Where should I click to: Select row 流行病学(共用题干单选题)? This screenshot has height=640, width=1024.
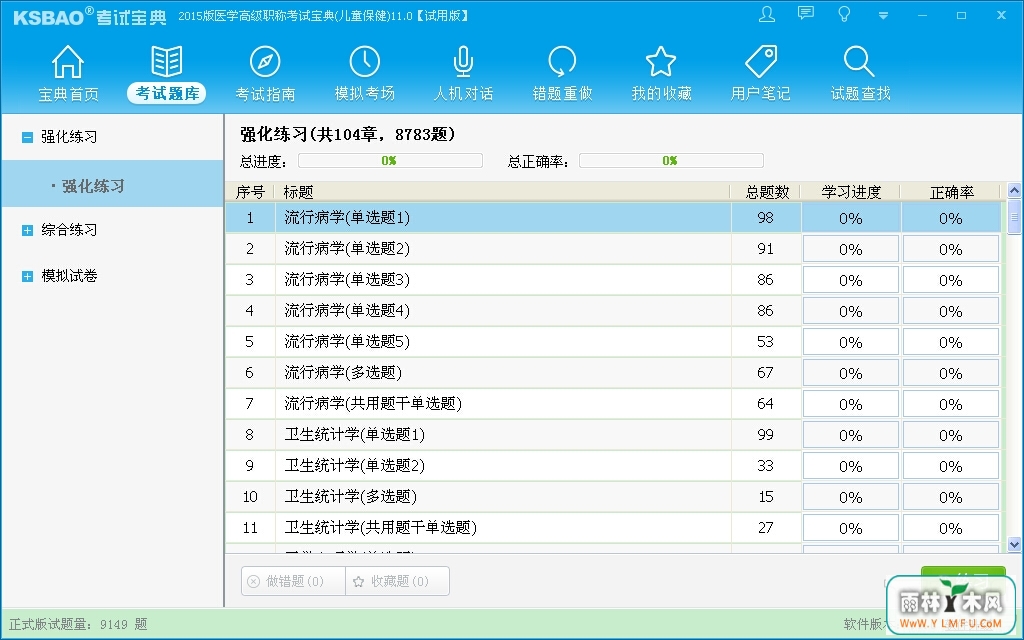pos(613,404)
